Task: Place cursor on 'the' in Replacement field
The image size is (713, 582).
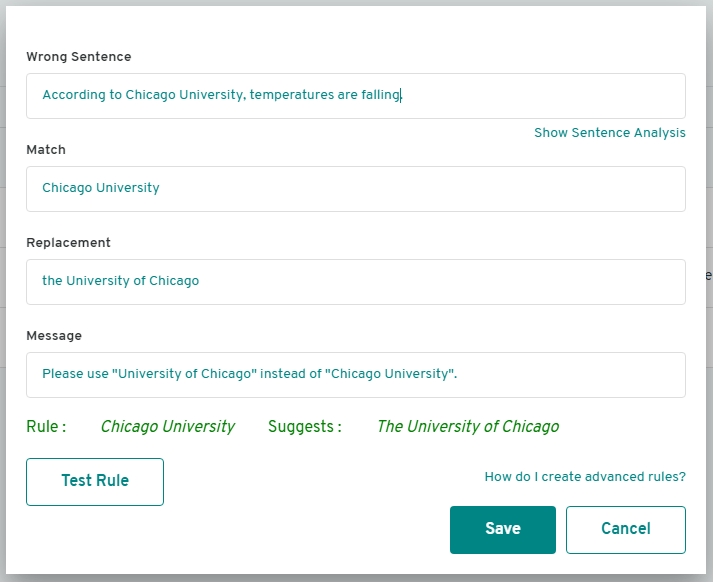Action: [x=52, y=281]
